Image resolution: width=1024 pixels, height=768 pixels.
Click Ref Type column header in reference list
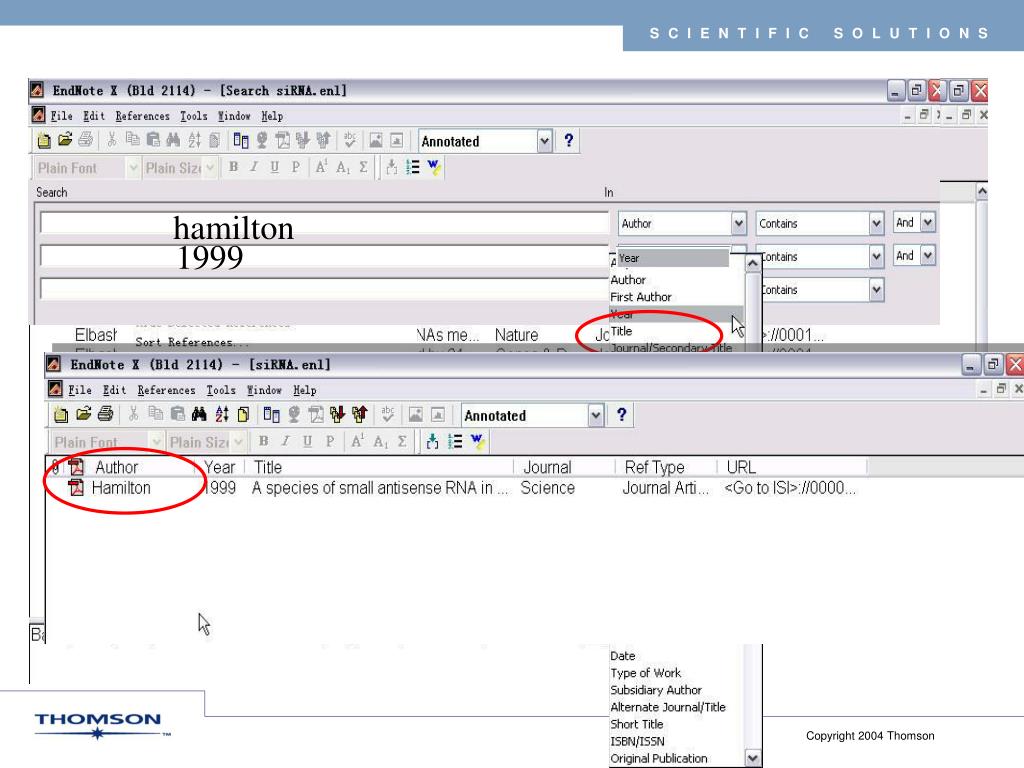pyautogui.click(x=654, y=467)
